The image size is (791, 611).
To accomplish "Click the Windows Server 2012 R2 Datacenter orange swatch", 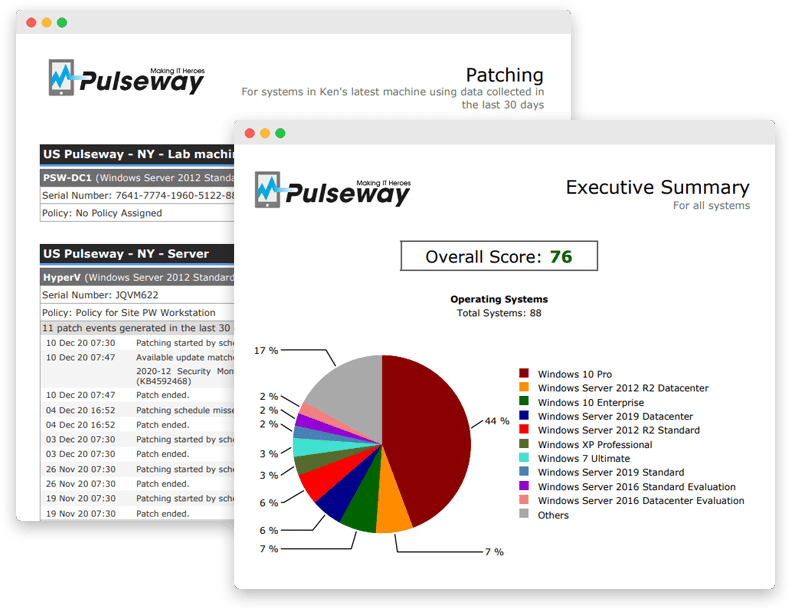I will [x=524, y=387].
